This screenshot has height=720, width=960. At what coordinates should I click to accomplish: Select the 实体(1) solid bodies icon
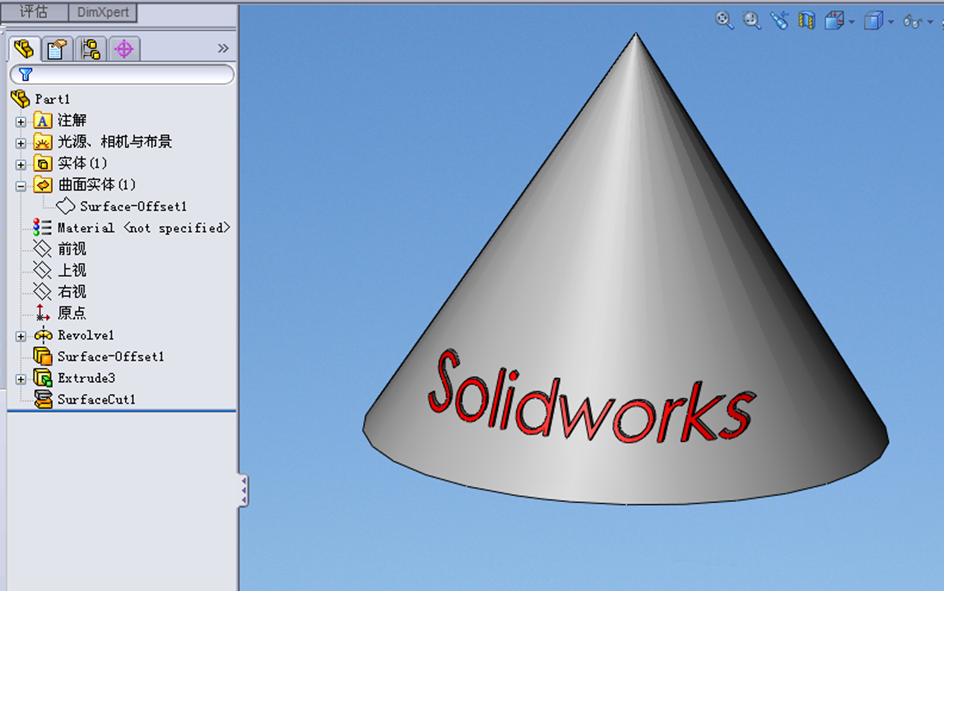42,163
